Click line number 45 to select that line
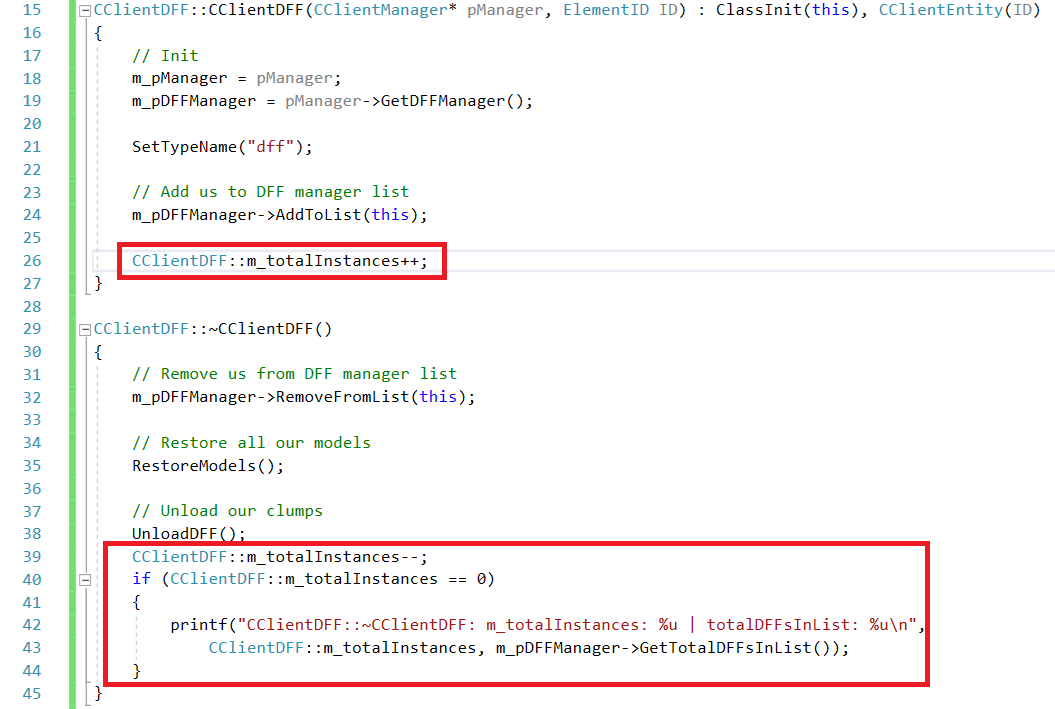The width and height of the screenshot is (1055, 709). 31,693
